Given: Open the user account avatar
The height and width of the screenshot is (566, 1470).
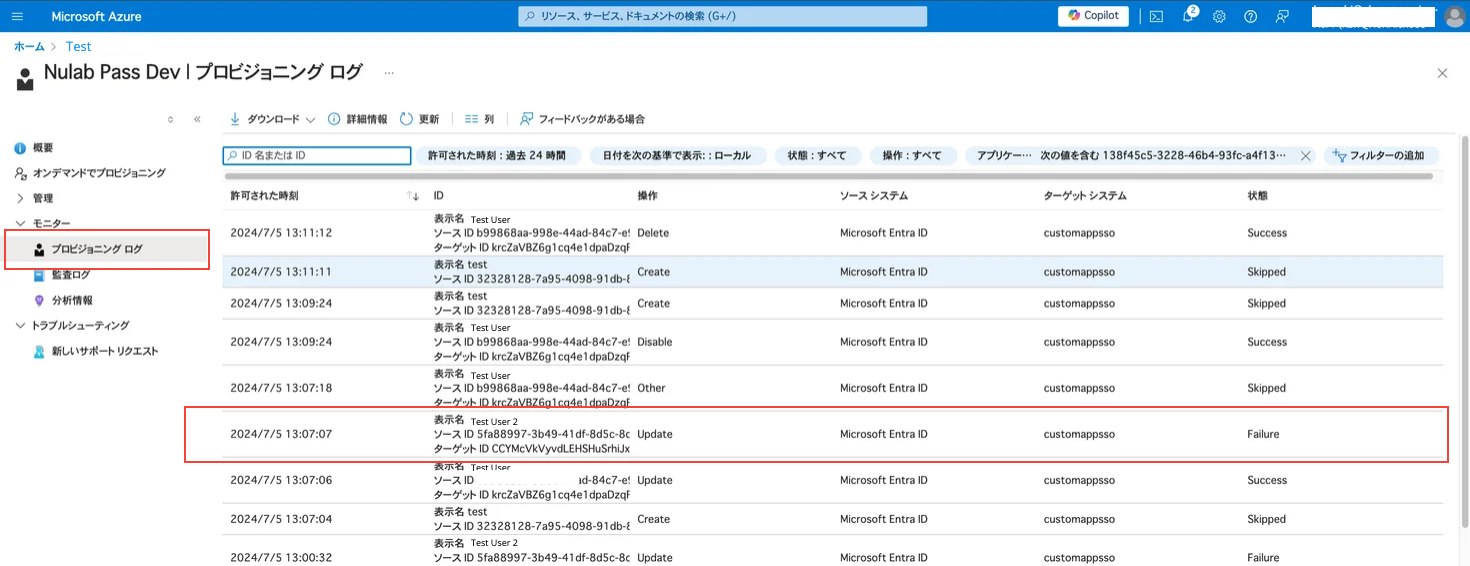Looking at the screenshot, I should tap(1454, 17).
